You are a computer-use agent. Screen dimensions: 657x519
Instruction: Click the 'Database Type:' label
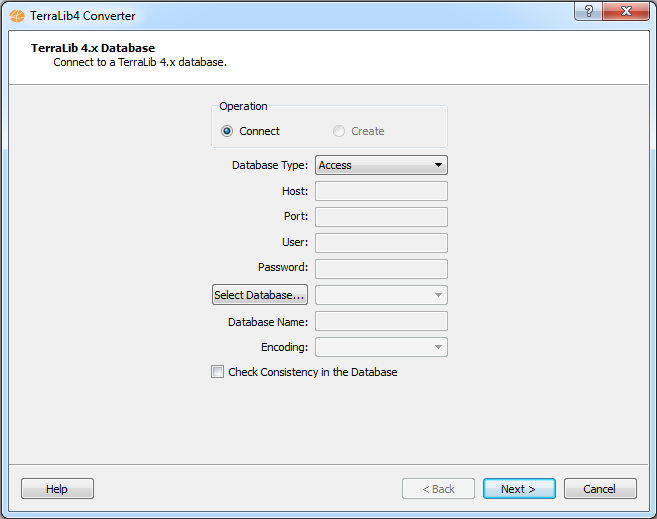[x=270, y=165]
